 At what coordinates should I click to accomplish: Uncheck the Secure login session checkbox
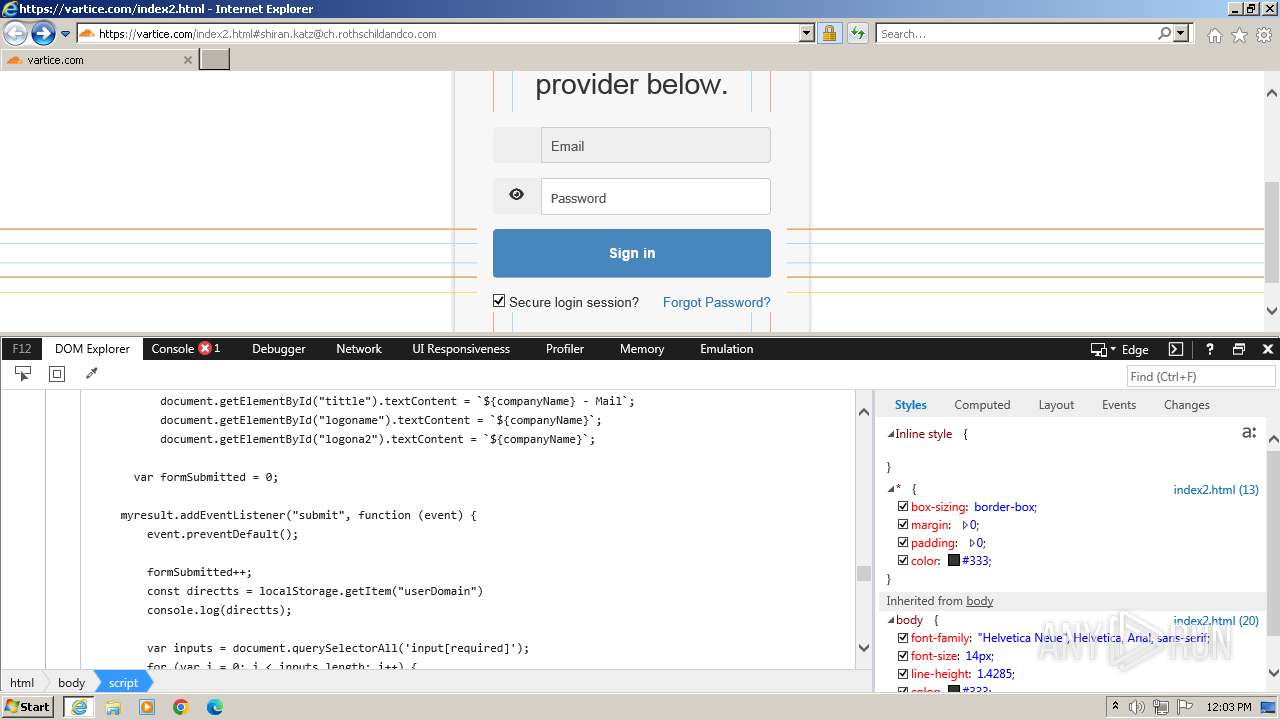499,301
